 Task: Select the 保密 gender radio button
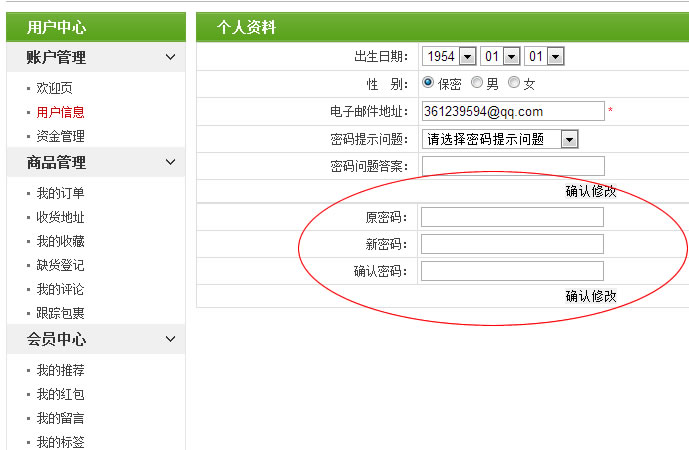tap(428, 83)
